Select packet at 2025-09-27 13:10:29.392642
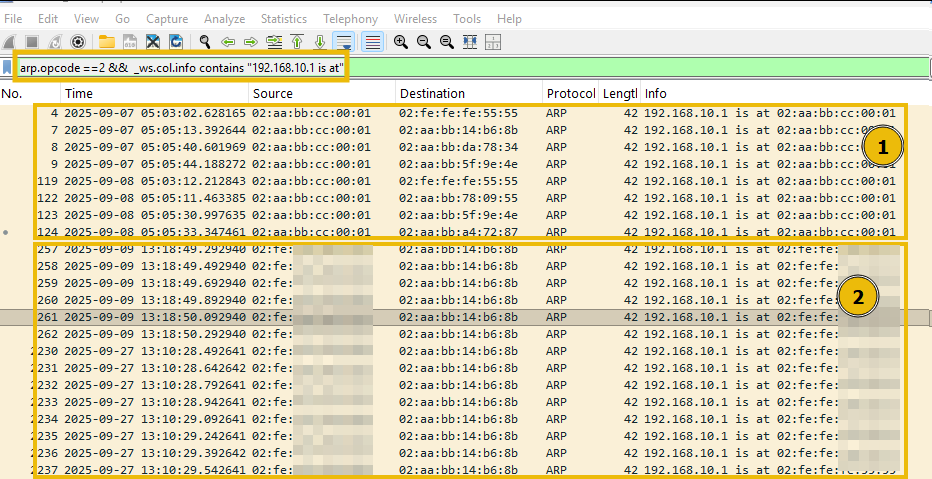Screen dimensions: 932x479 466,453
